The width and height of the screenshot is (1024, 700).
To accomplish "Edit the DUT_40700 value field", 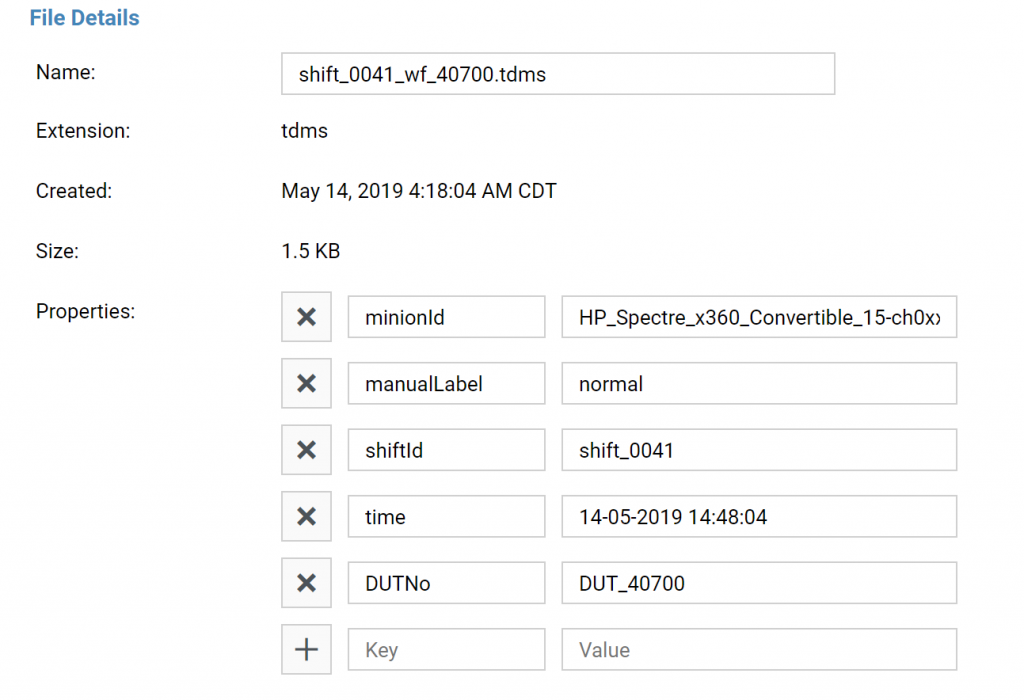I will (x=760, y=583).
